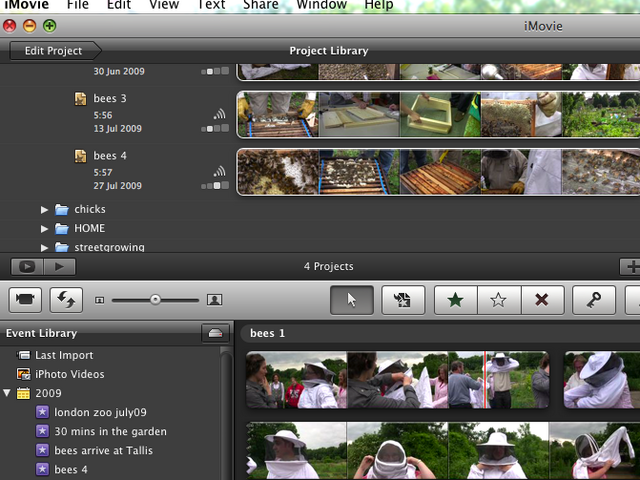This screenshot has height=480, width=640.
Task: Click the first bees 1 event clip
Action: pos(398,380)
